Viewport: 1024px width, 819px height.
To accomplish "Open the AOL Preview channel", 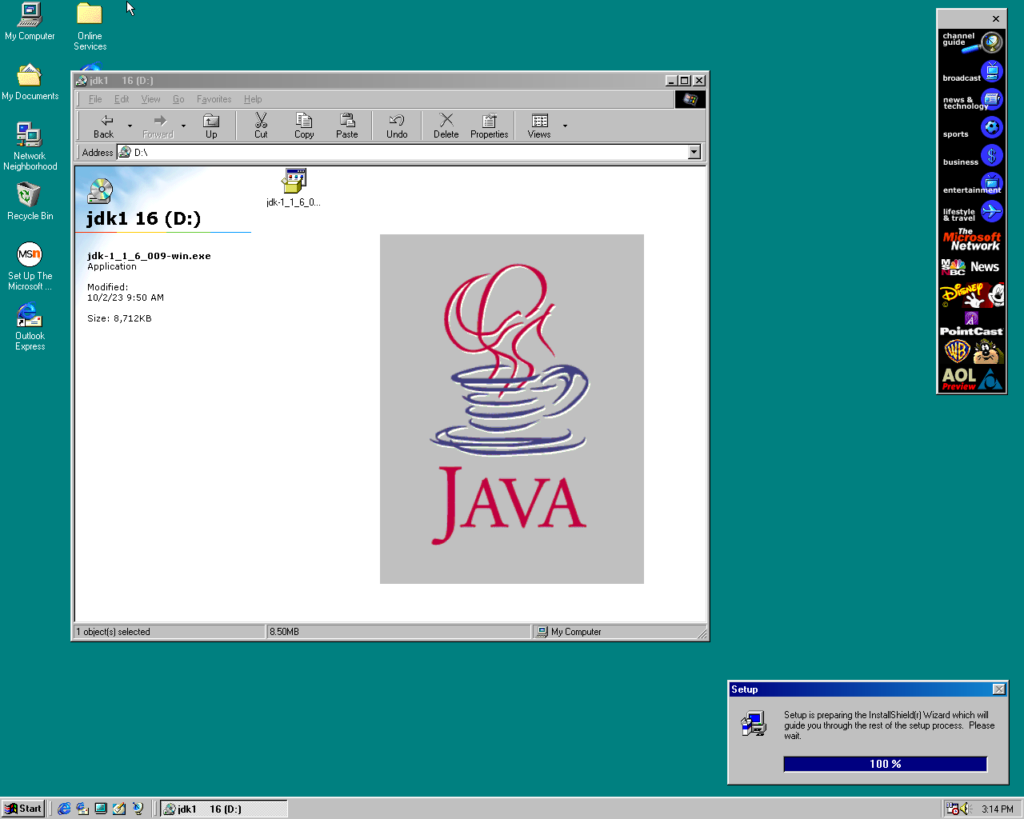I will pyautogui.click(x=972, y=379).
